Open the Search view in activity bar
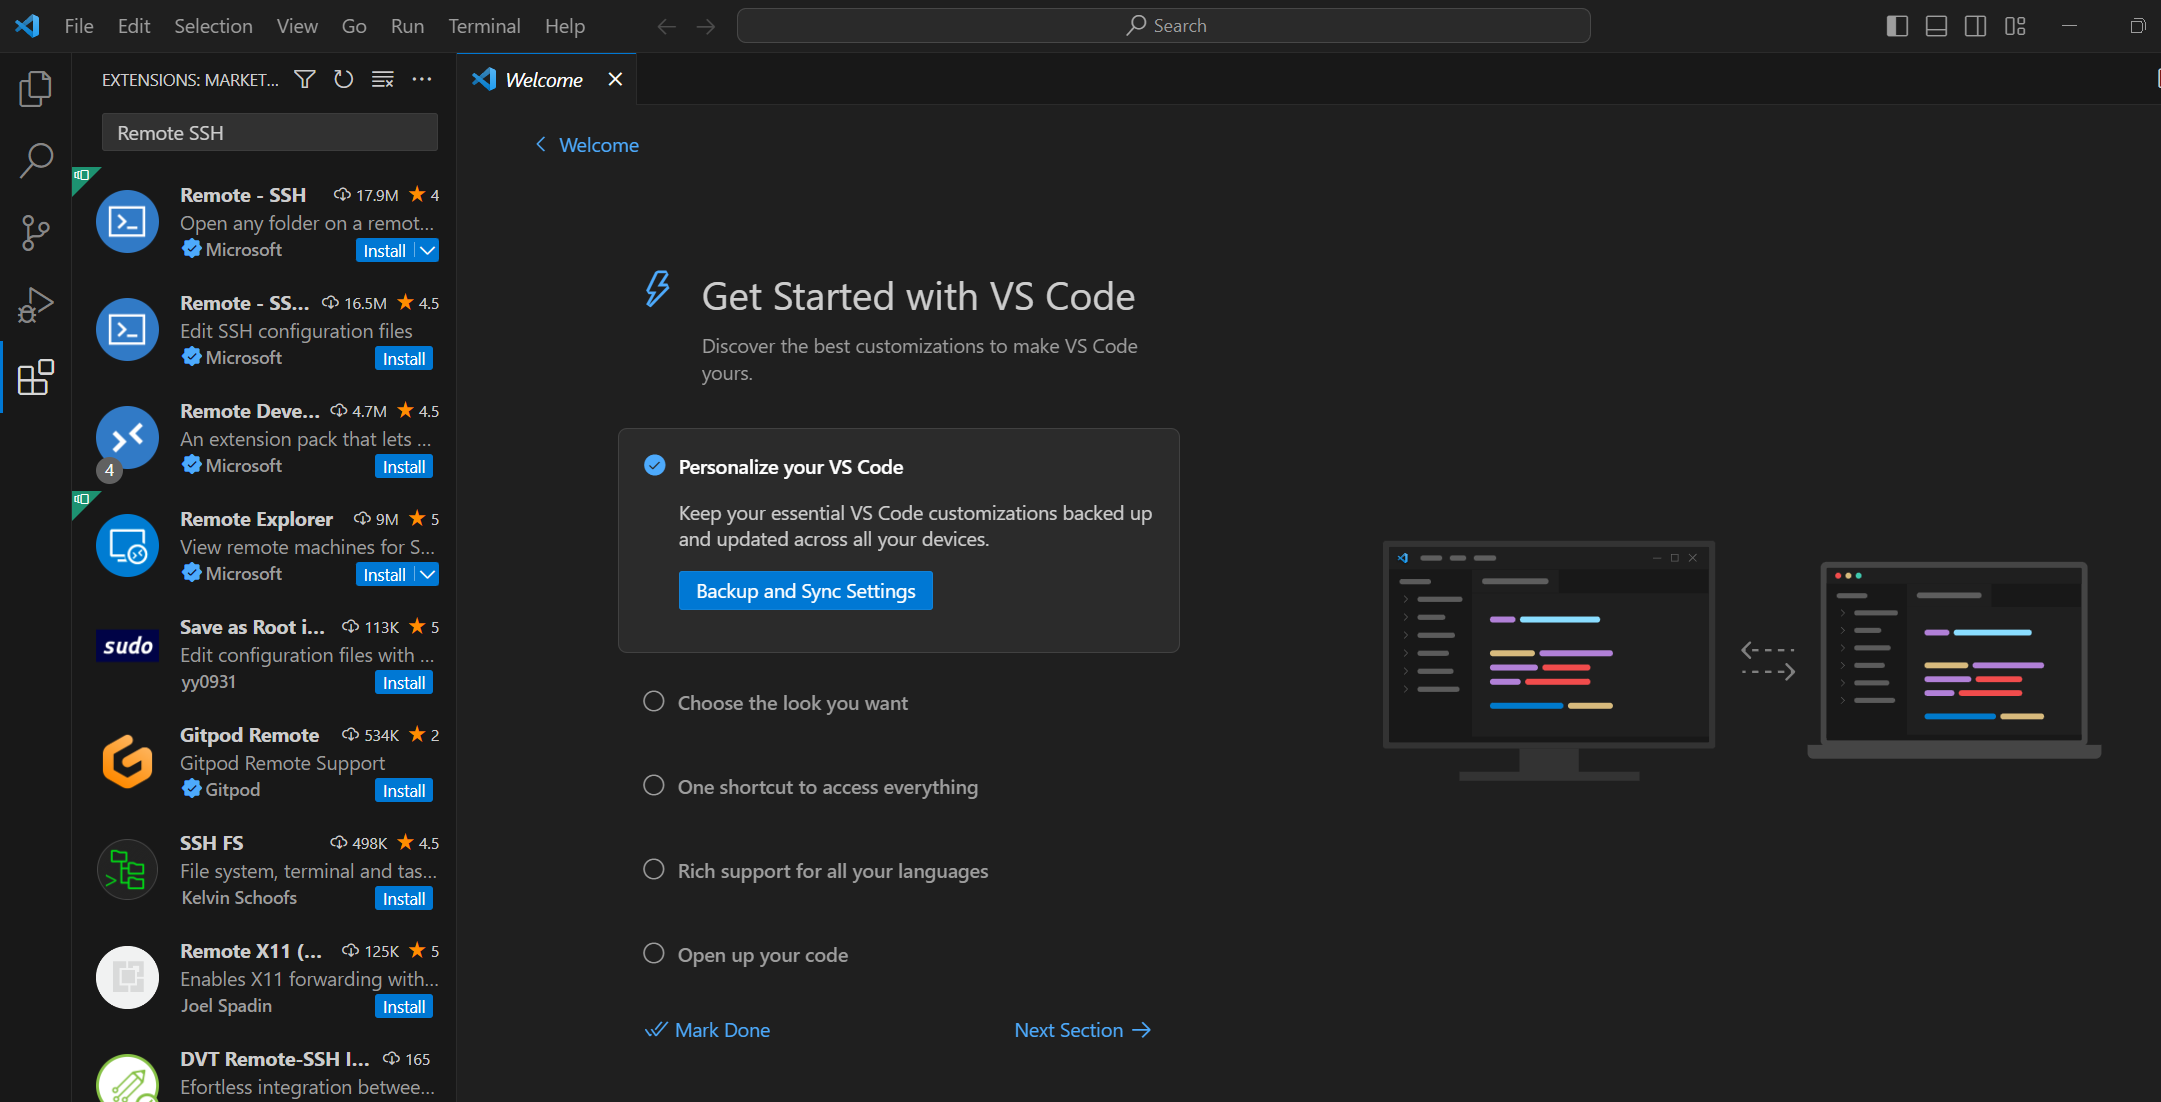 (x=36, y=161)
